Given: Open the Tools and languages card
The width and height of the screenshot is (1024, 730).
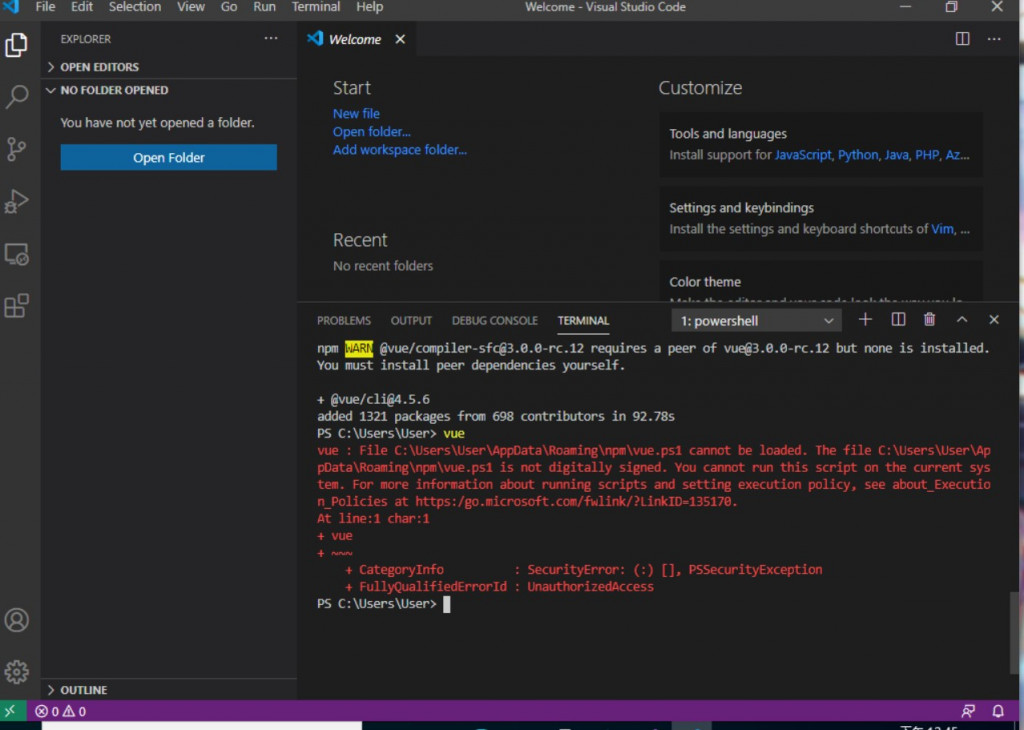Looking at the screenshot, I should [821, 144].
